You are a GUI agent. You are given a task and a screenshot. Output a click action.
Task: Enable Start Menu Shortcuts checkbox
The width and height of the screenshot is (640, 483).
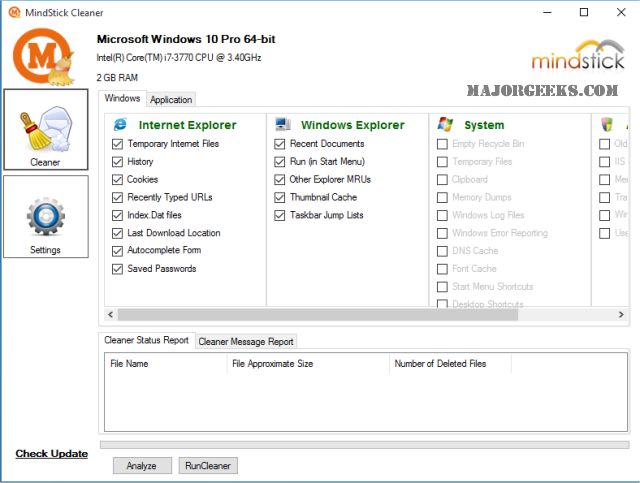coord(442,287)
